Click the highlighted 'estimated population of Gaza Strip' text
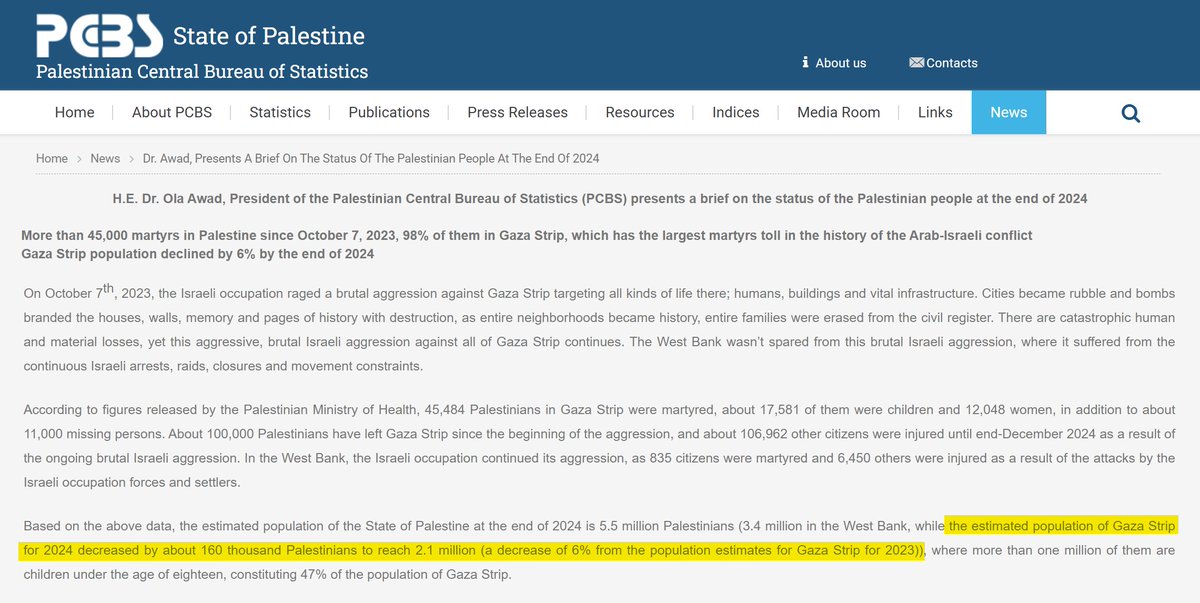The width and height of the screenshot is (1200, 603). tap(599, 538)
